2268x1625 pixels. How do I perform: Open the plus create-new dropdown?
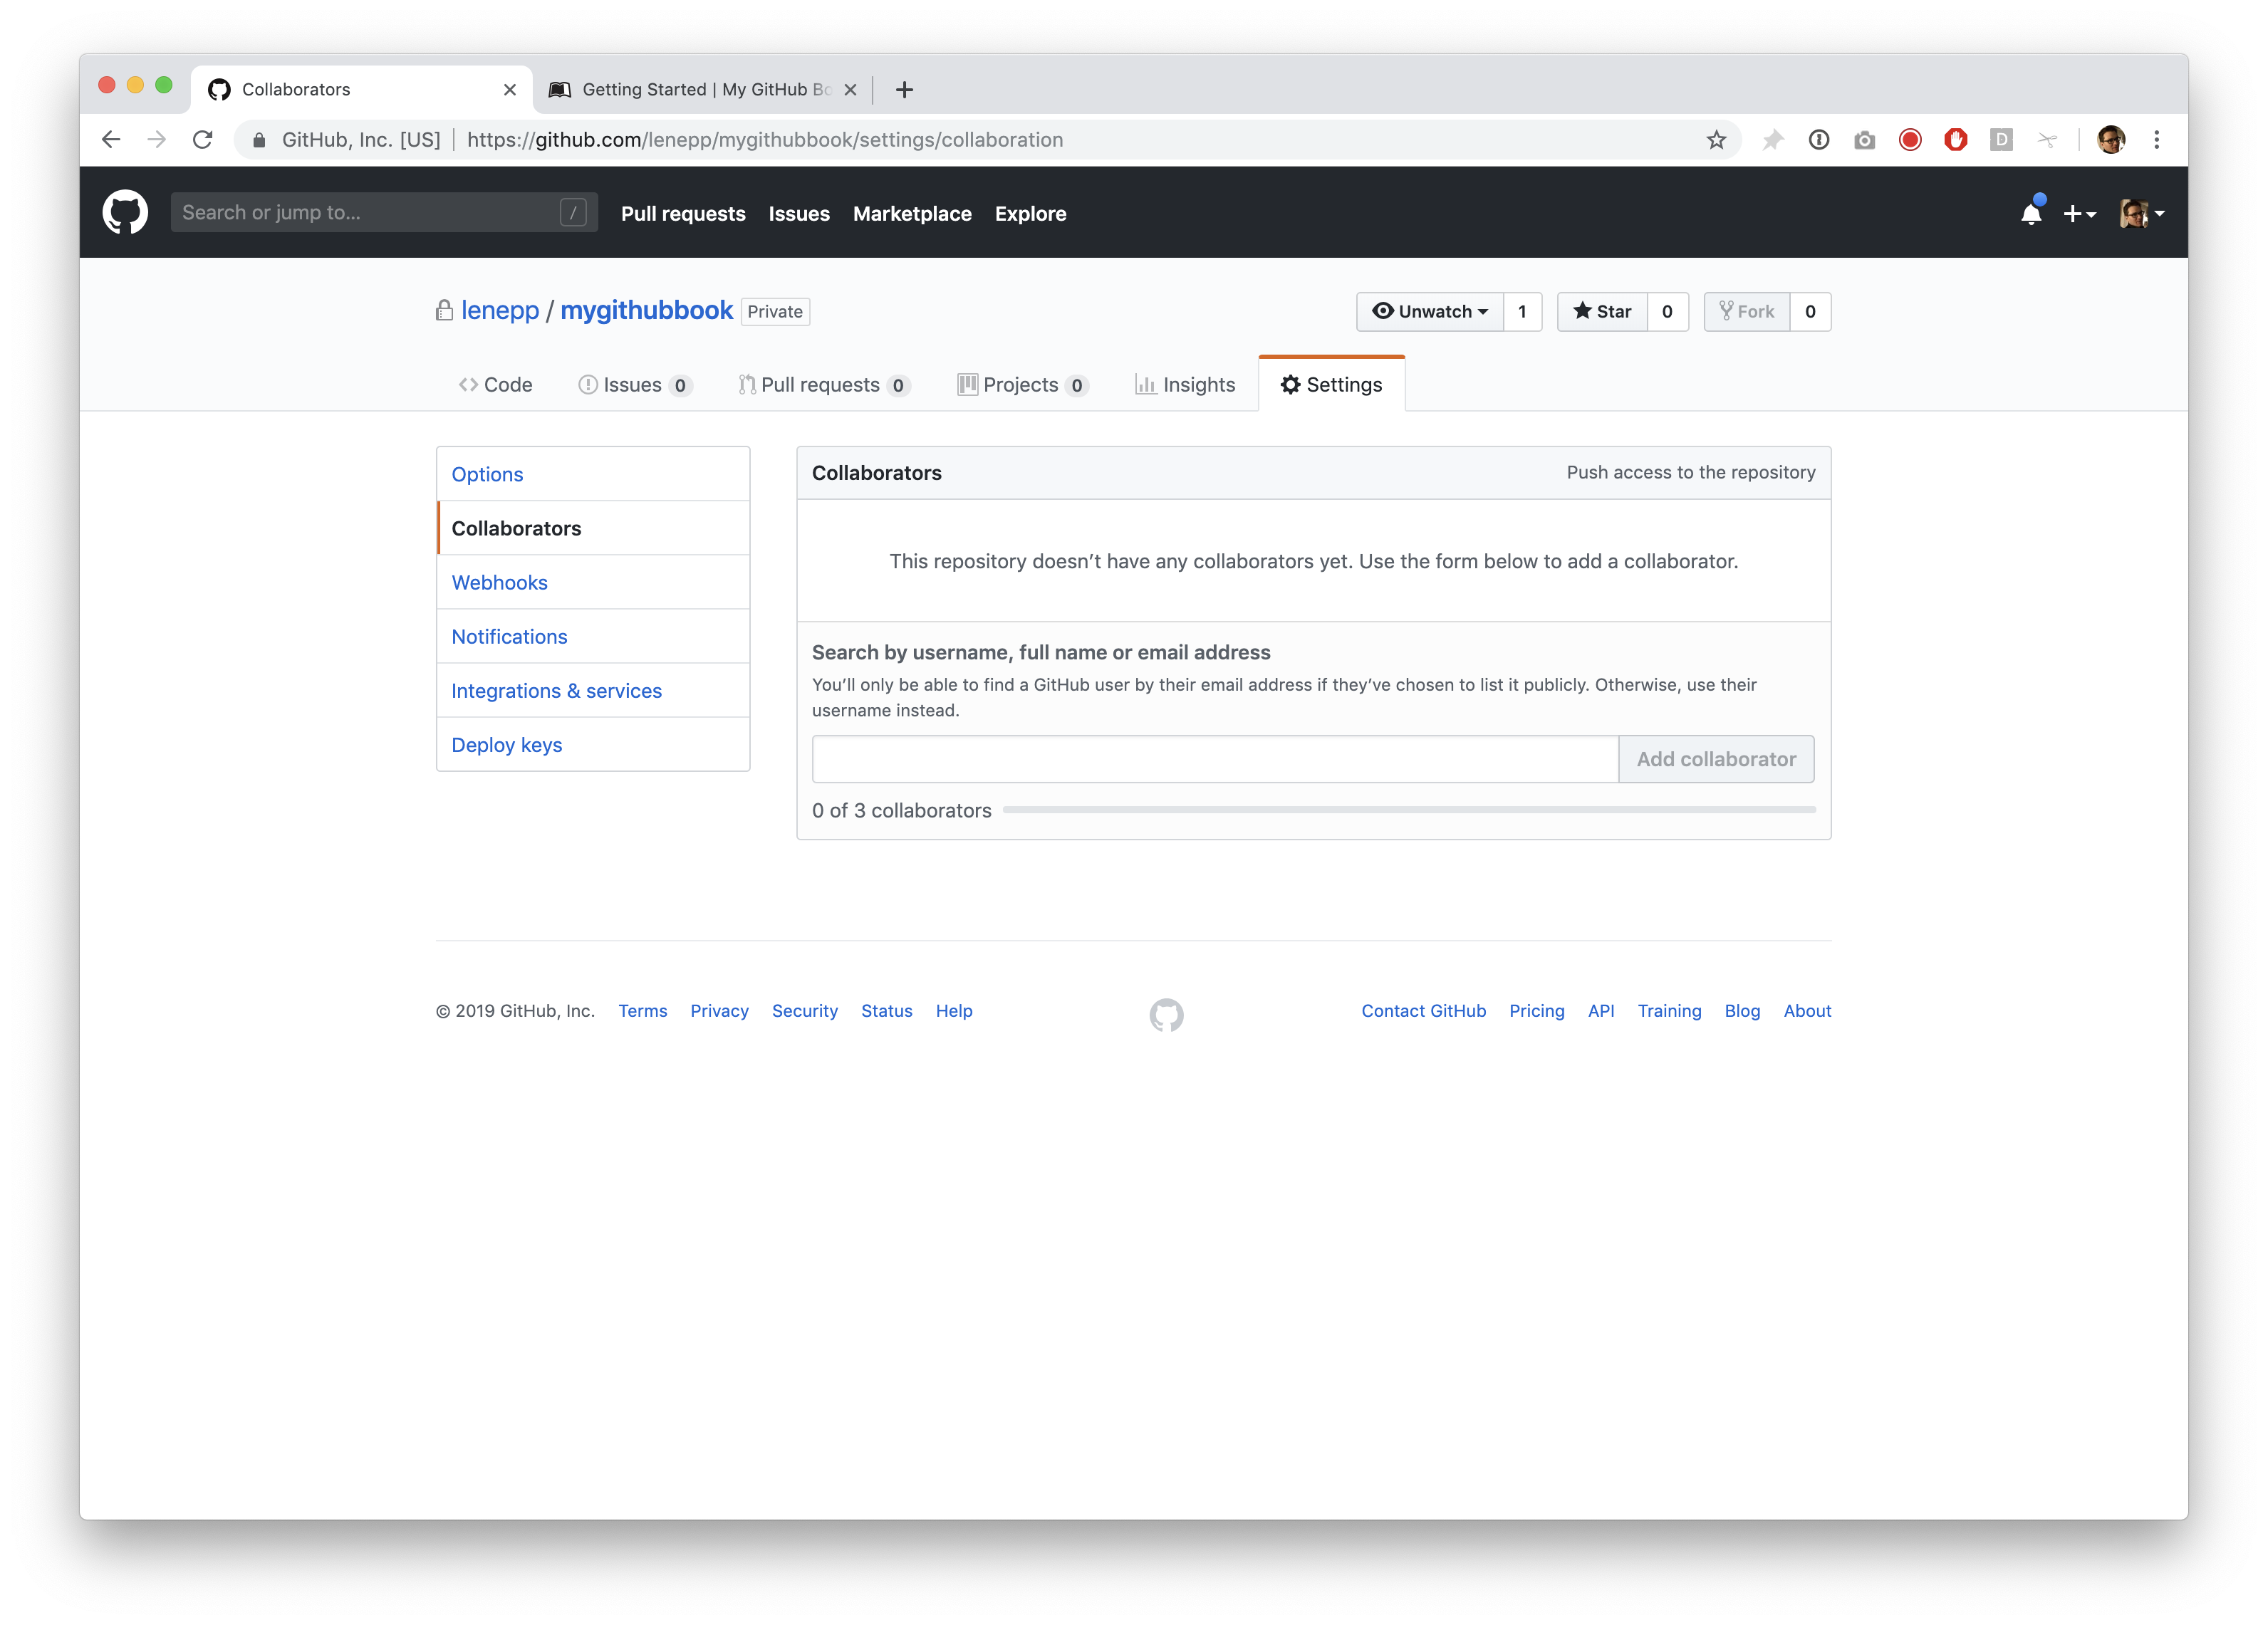tap(2079, 214)
